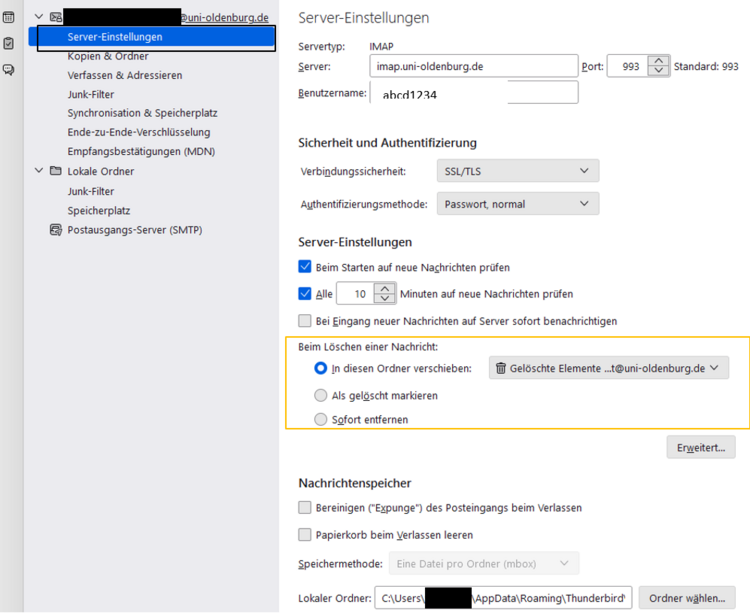Open the calendar icon in the sidebar
The width and height of the screenshot is (750, 613).
[x=9, y=17]
